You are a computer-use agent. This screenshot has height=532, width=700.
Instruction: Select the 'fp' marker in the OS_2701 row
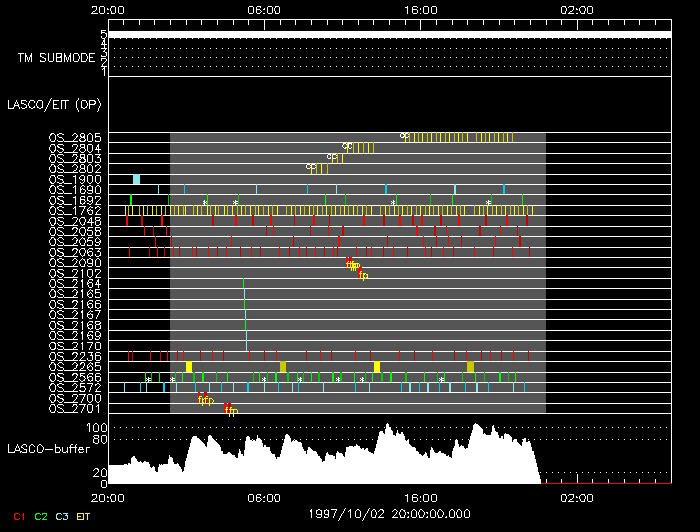pyautogui.click(x=230, y=409)
